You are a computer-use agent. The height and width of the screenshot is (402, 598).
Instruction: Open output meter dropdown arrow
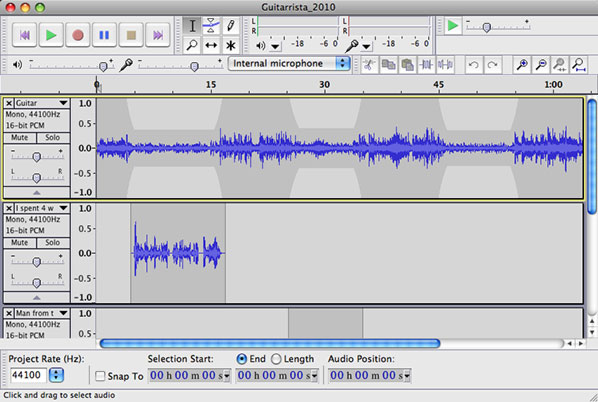275,47
